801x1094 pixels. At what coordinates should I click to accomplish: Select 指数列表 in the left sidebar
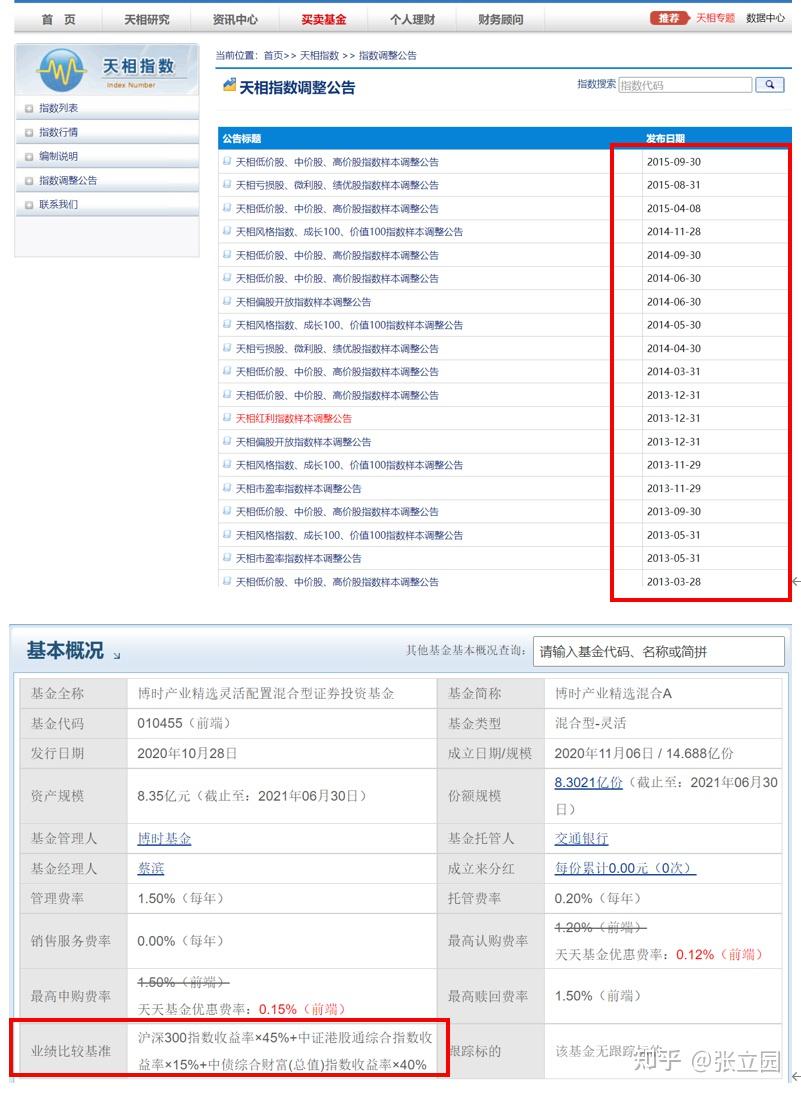point(59,108)
